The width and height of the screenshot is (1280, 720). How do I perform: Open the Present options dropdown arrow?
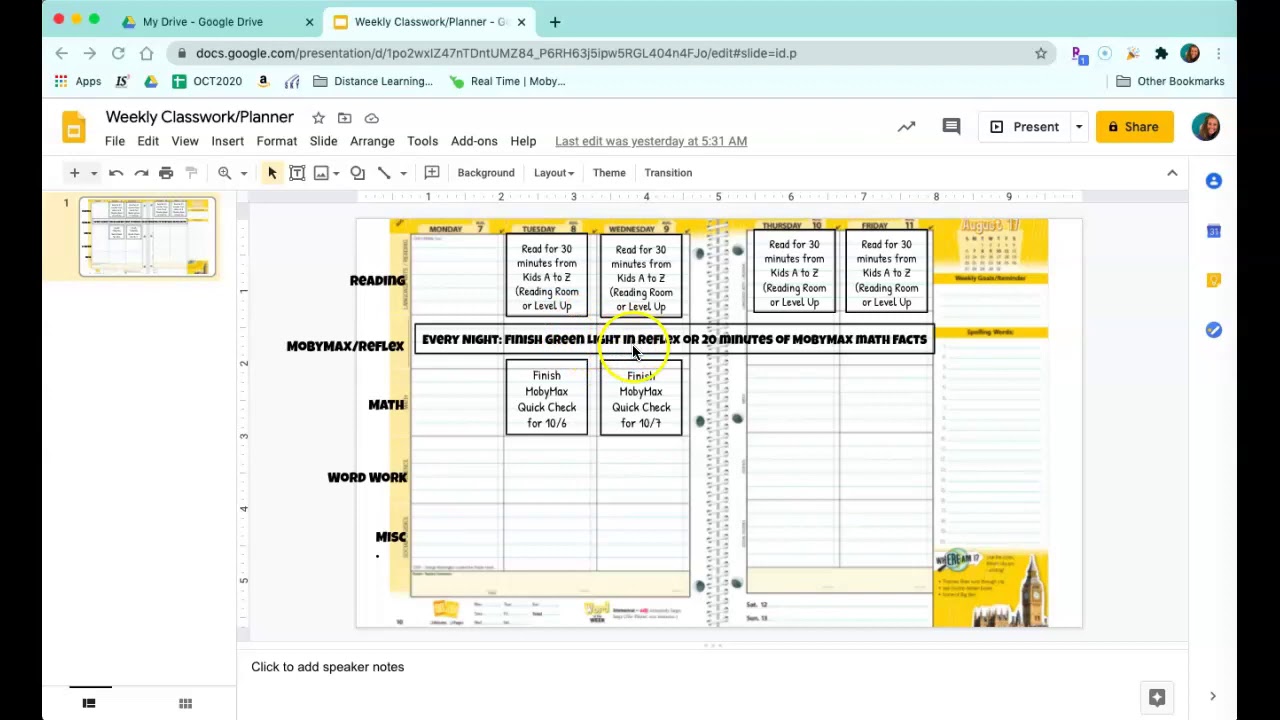pos(1079,127)
